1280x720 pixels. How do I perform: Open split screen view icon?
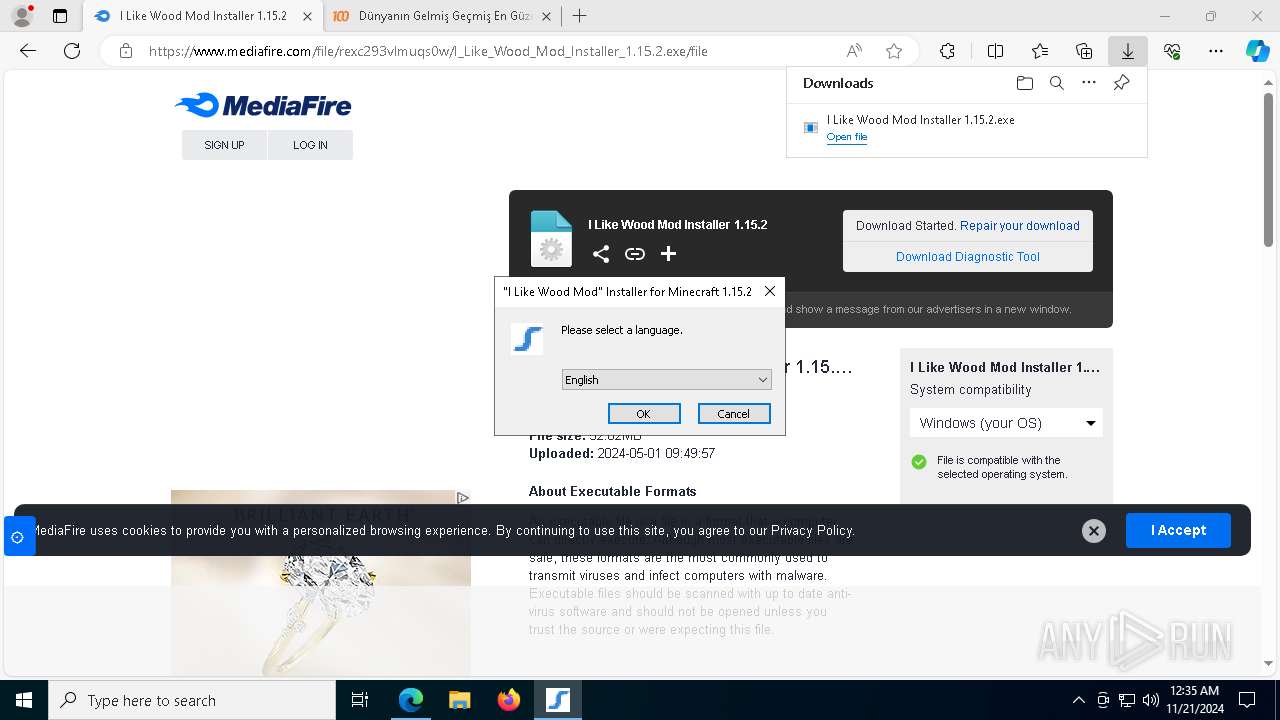[x=995, y=51]
